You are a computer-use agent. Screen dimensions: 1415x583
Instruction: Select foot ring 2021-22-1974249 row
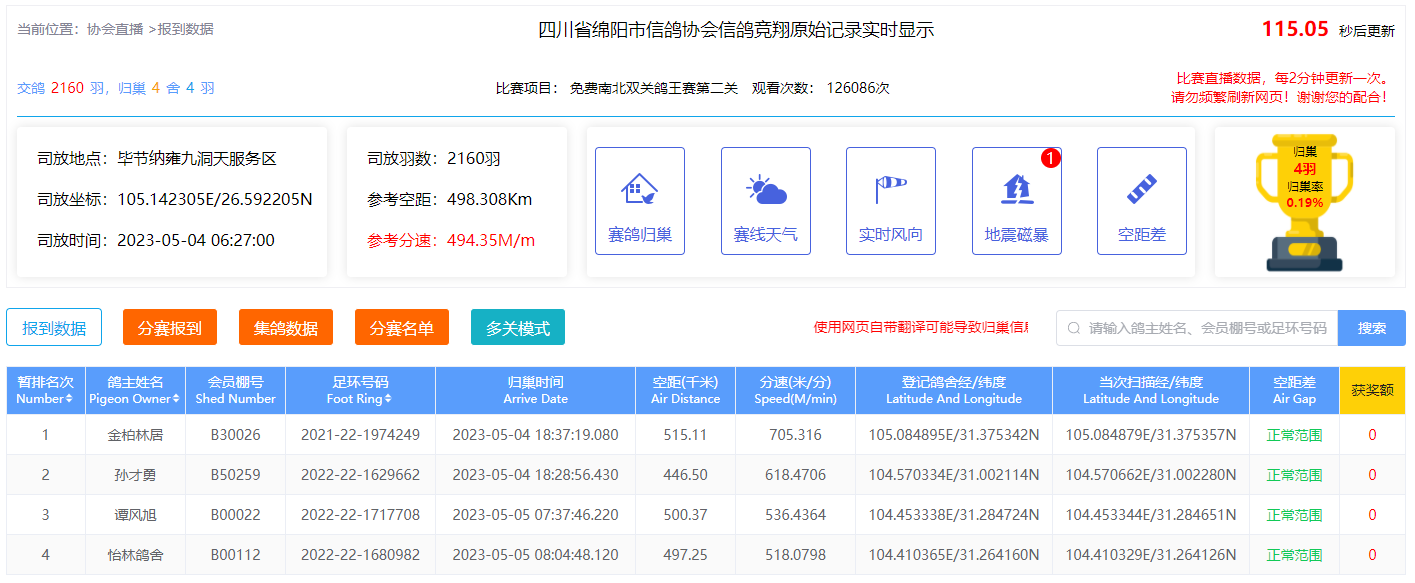tap(360, 435)
